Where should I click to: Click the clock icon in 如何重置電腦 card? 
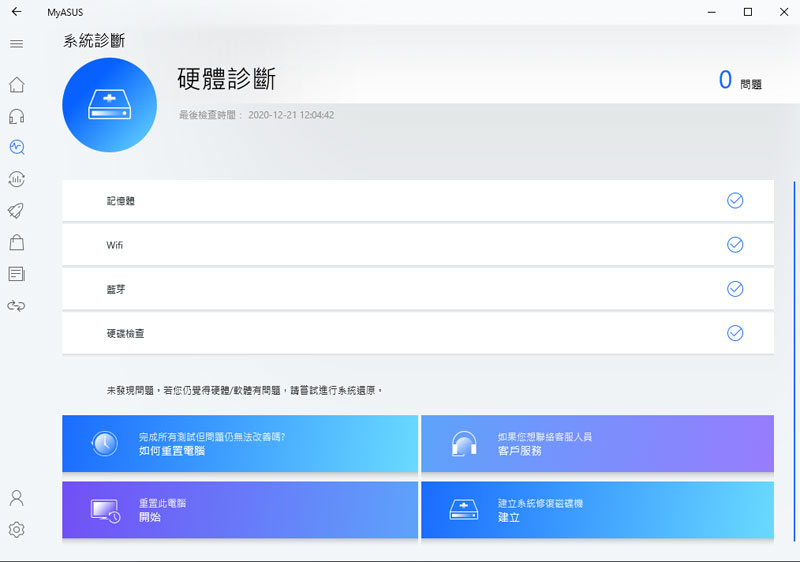point(105,443)
